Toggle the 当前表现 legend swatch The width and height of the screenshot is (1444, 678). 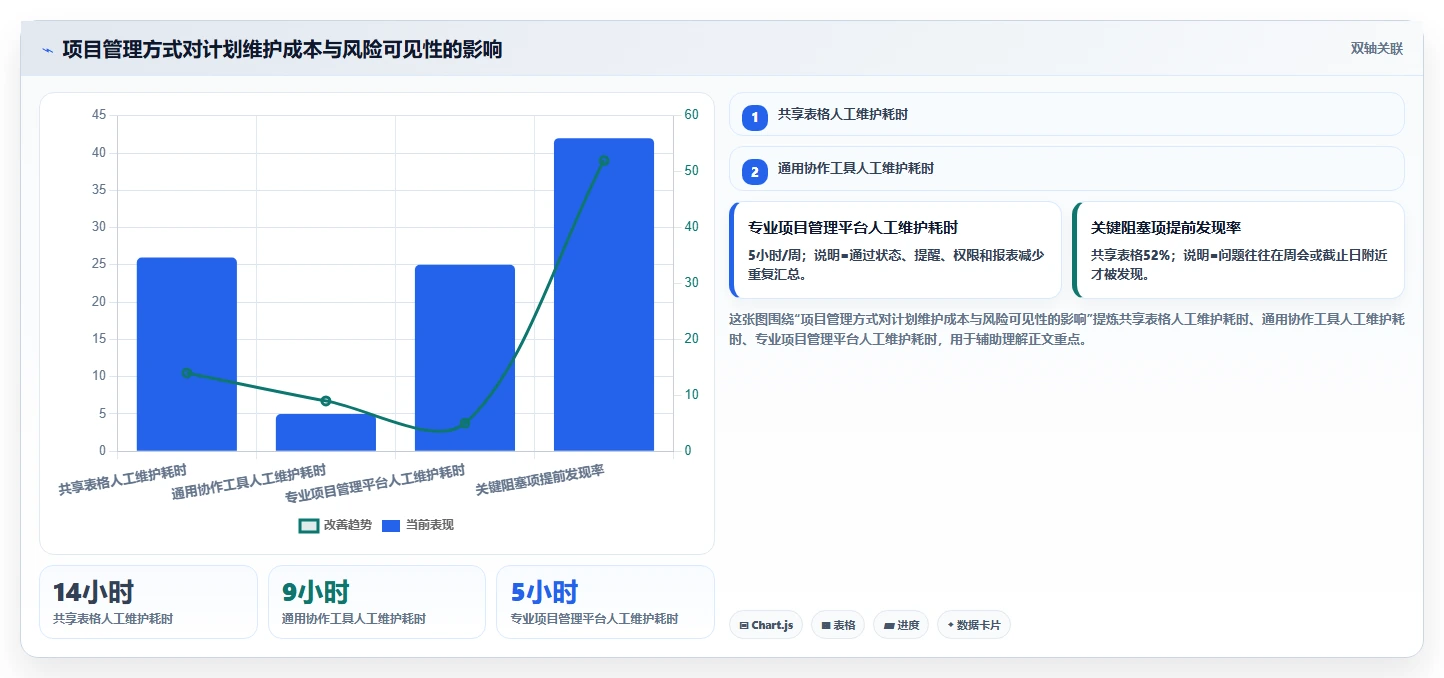click(391, 525)
